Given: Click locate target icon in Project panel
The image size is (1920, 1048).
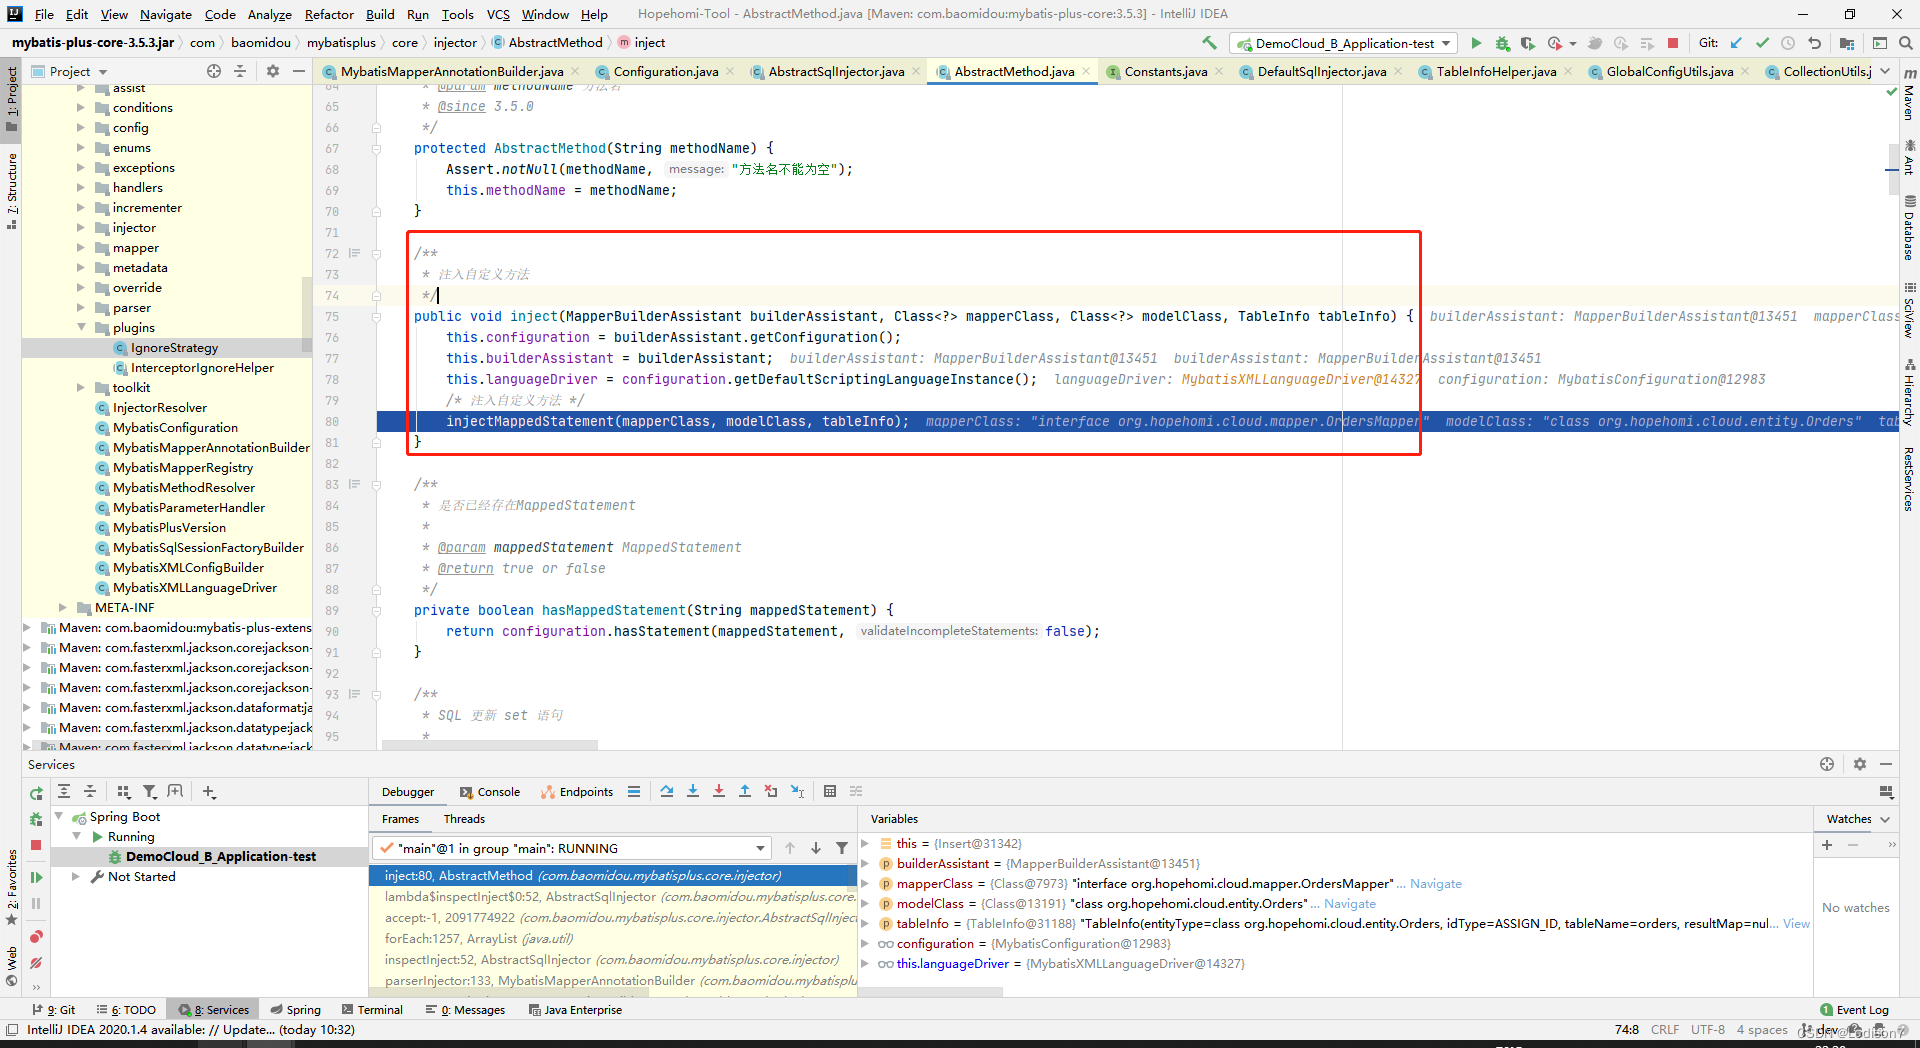Looking at the screenshot, I should (214, 71).
